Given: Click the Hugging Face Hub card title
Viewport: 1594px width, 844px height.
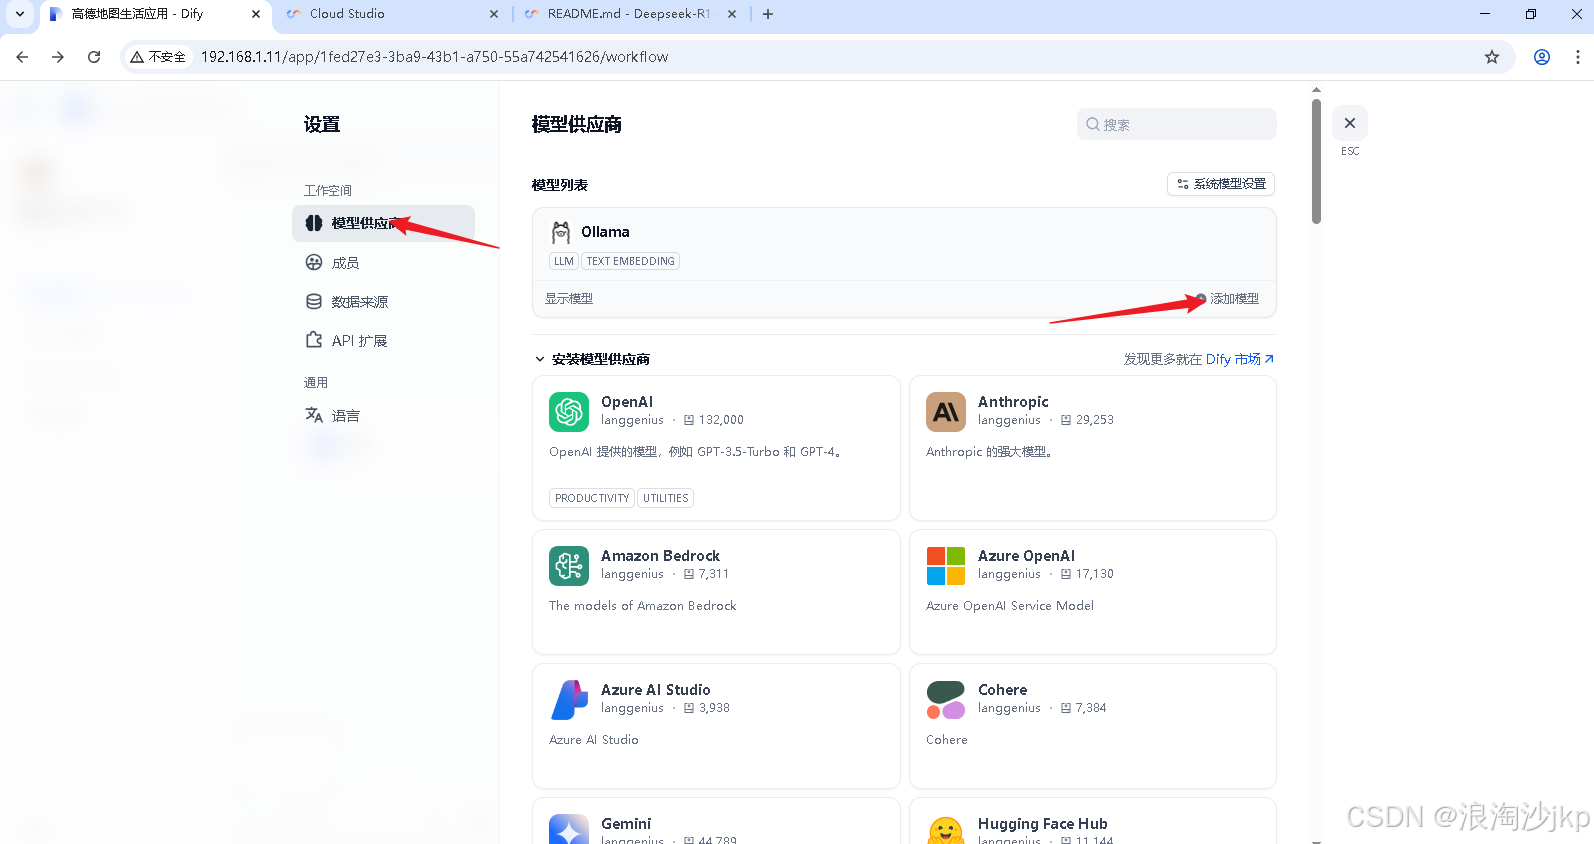Looking at the screenshot, I should point(1042,824).
